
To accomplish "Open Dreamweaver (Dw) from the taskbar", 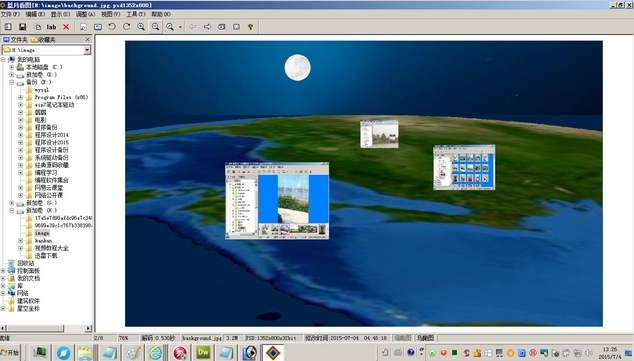I will pos(203,353).
